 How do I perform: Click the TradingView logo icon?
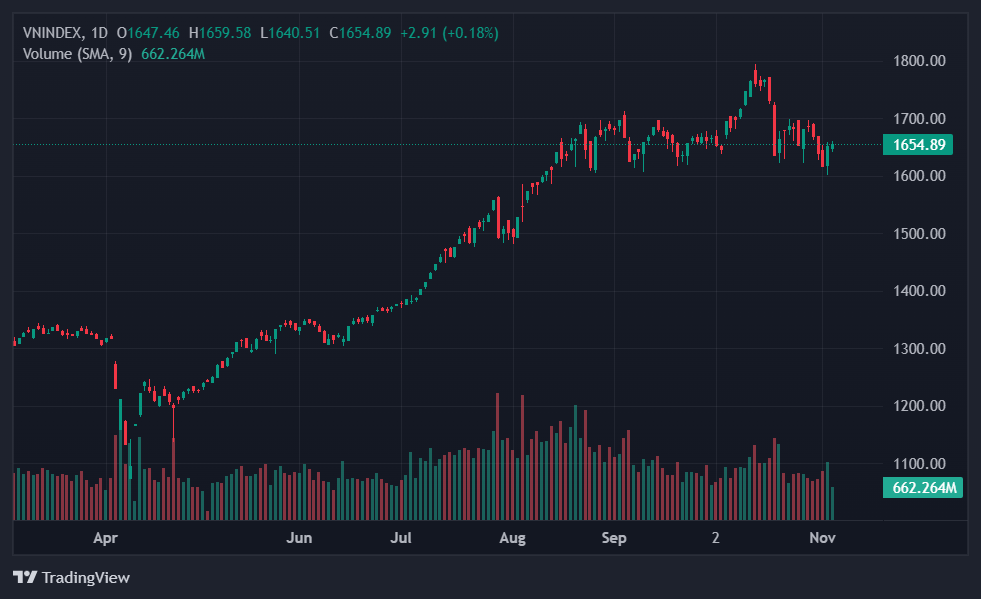tap(25, 577)
